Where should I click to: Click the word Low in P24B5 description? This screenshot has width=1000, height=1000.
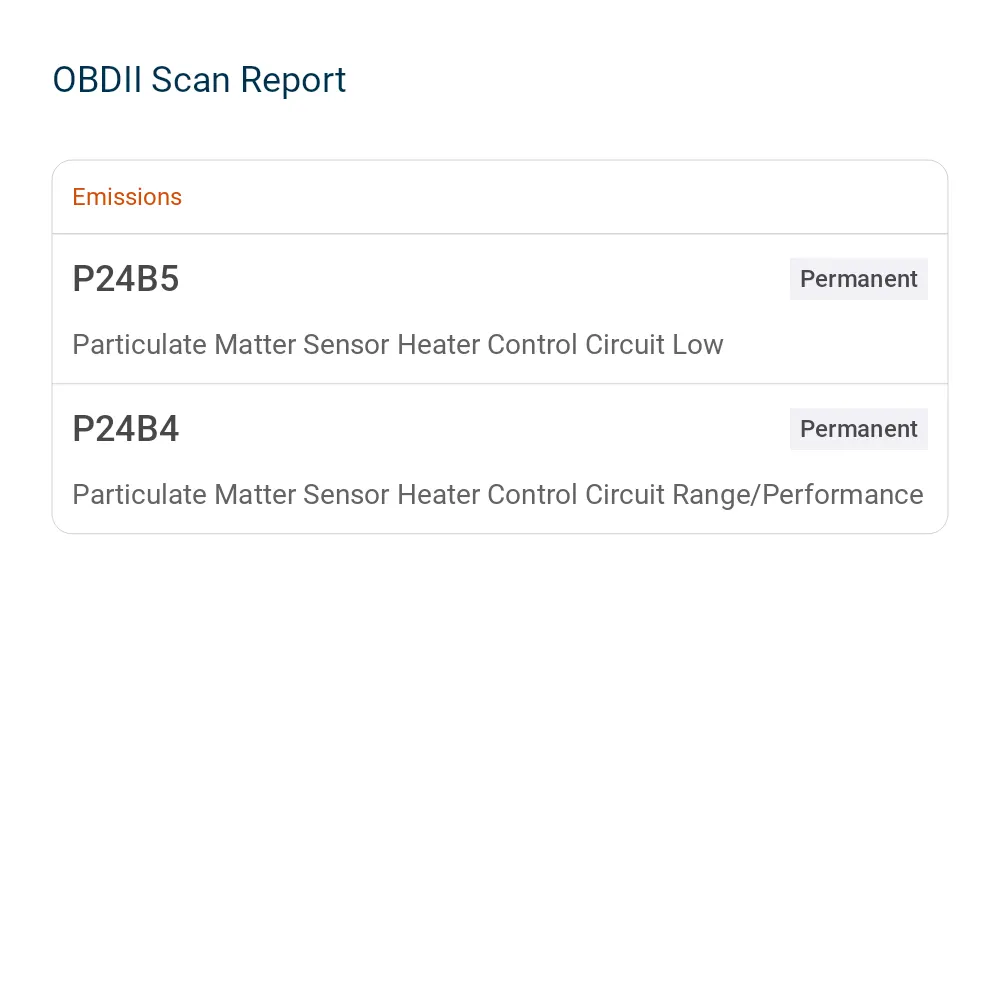[698, 344]
